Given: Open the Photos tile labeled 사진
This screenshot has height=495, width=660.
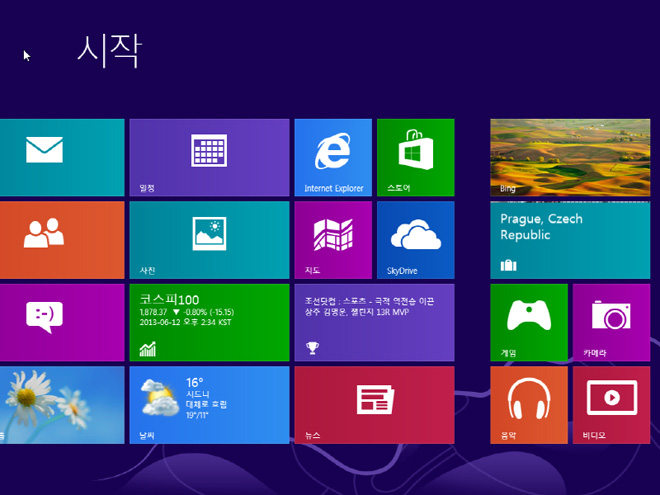Looking at the screenshot, I should [x=209, y=240].
